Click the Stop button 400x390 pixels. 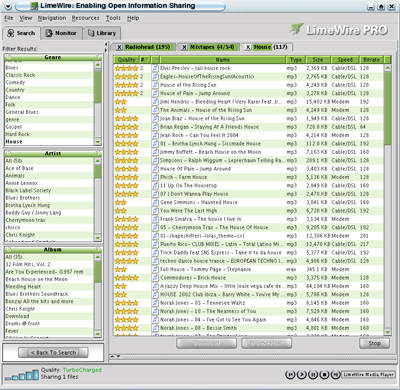click(x=374, y=343)
